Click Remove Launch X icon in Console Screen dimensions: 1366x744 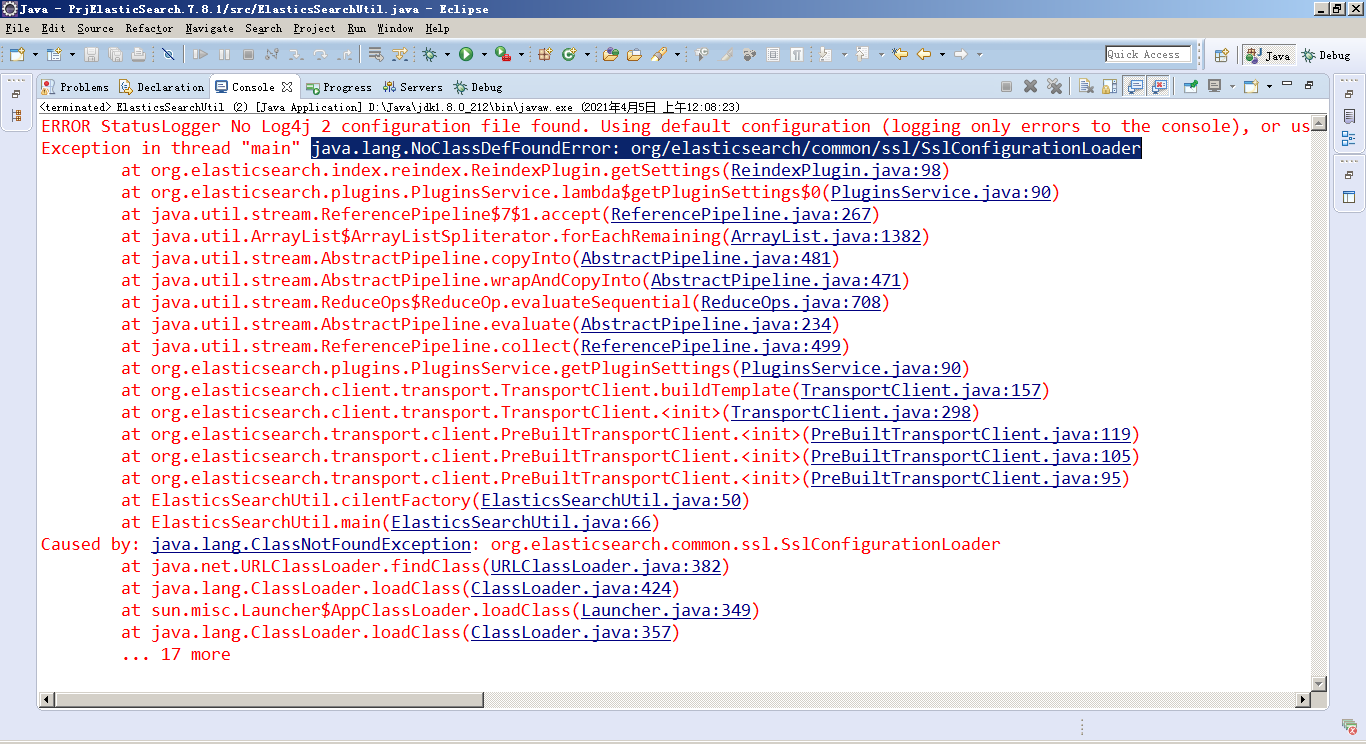click(1030, 86)
